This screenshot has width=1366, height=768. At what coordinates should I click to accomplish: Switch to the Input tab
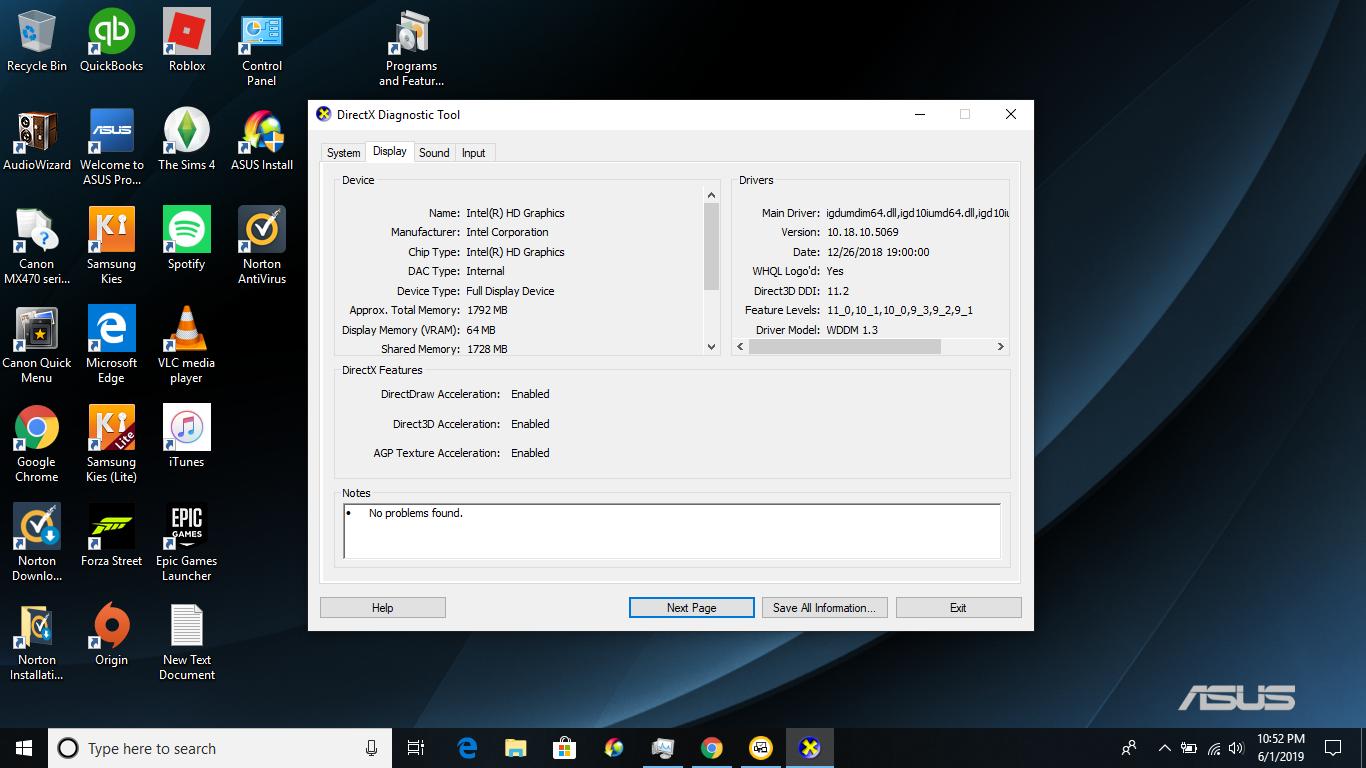click(474, 153)
